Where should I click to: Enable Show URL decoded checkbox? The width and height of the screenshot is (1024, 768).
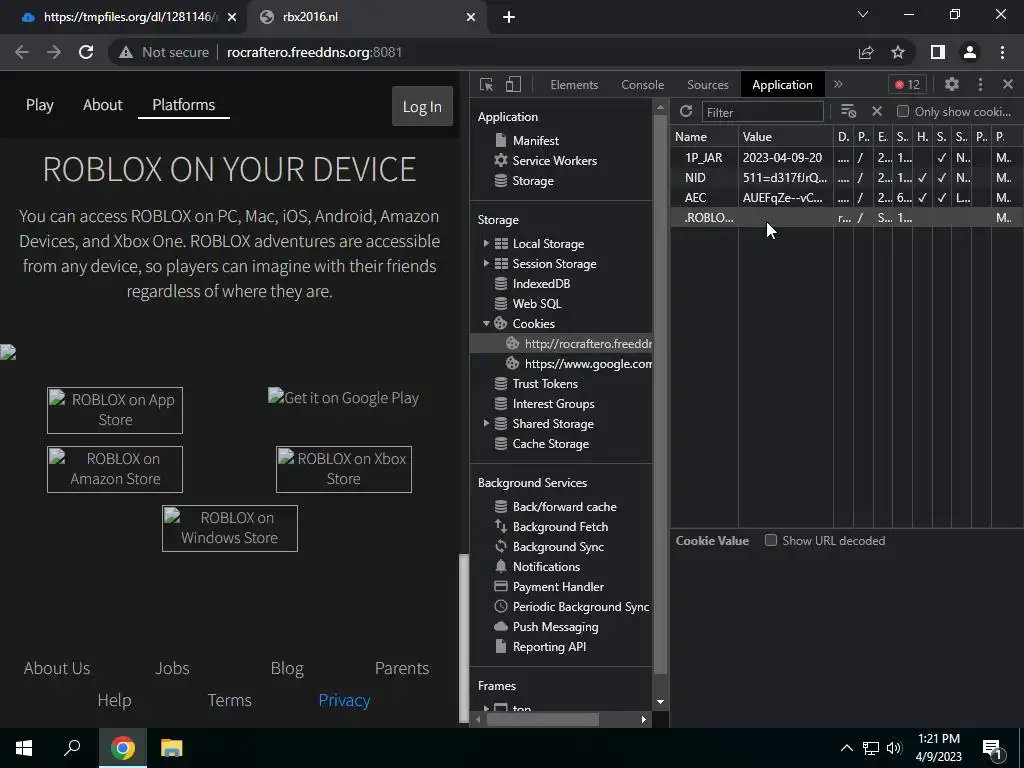771,540
